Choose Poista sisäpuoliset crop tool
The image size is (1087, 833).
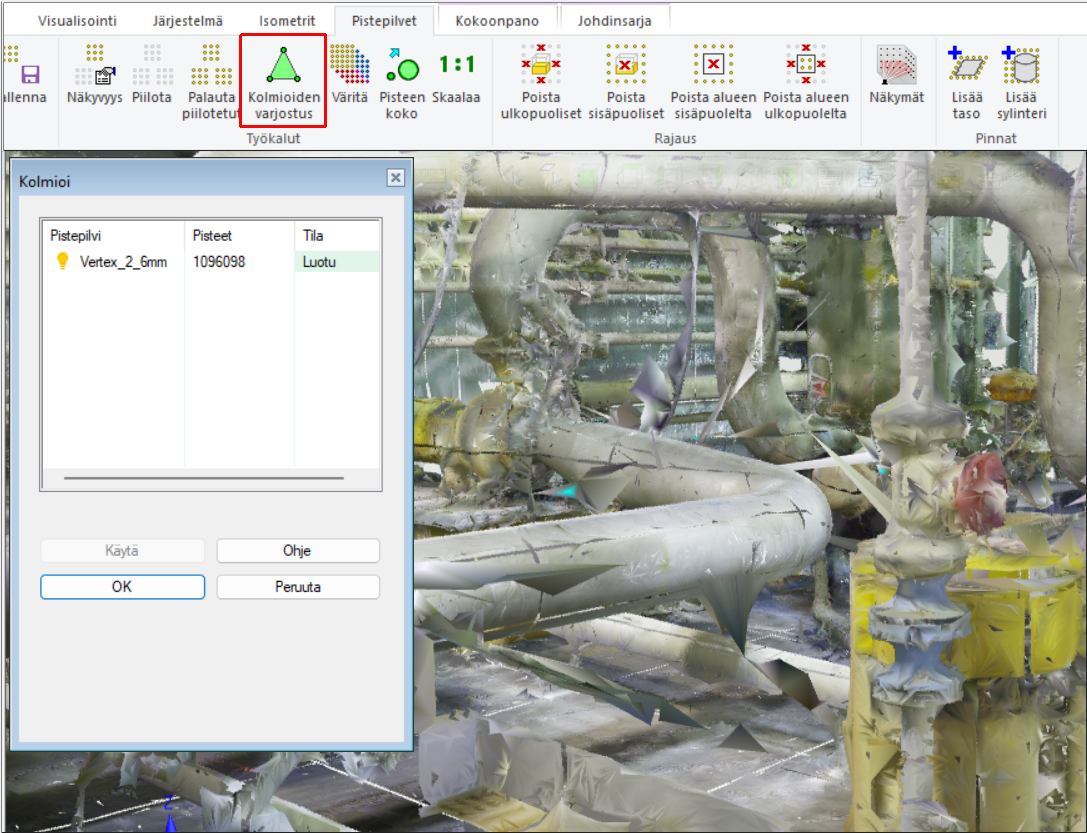pos(626,66)
